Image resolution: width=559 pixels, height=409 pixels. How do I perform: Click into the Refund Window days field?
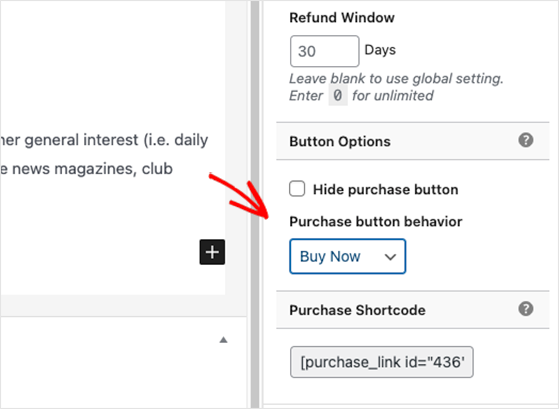pos(324,51)
